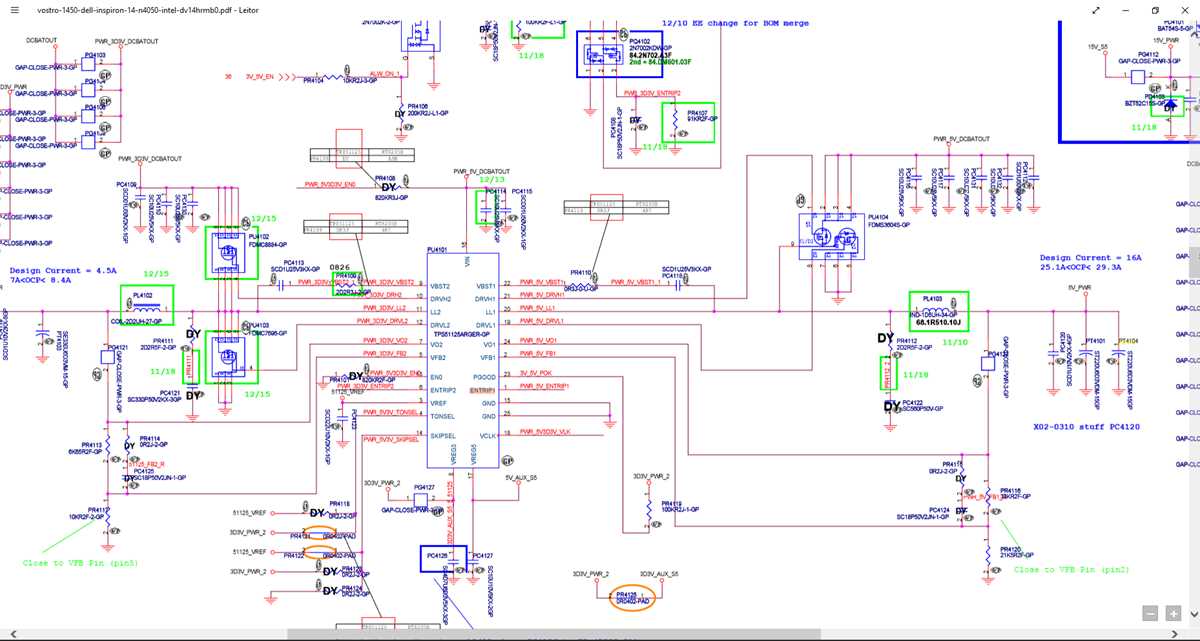Click the green date note '12/13'
Viewport: 1200px width, 641px height.
click(493, 180)
